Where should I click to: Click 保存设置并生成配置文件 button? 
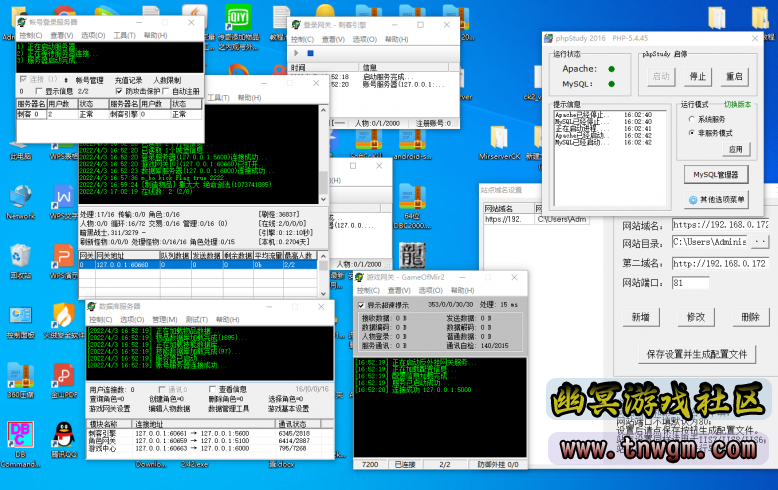click(697, 354)
